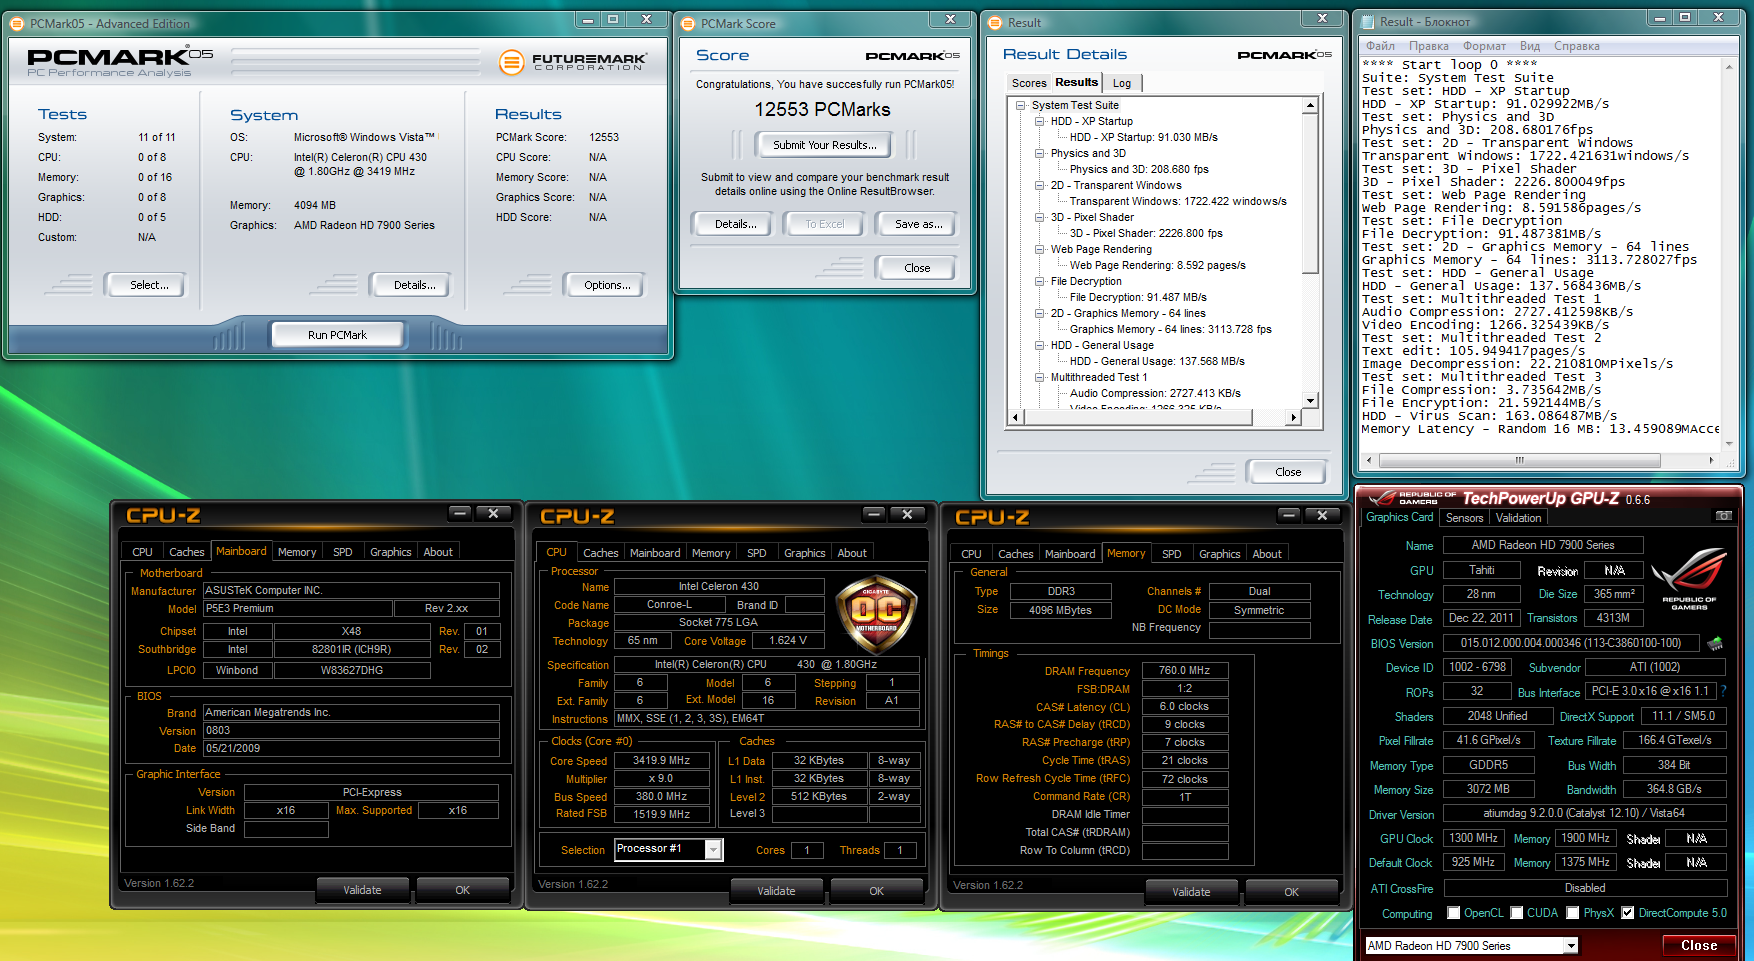The height and width of the screenshot is (961, 1754).
Task: Open the Sensors tab in GPU-Z
Action: 1464,518
